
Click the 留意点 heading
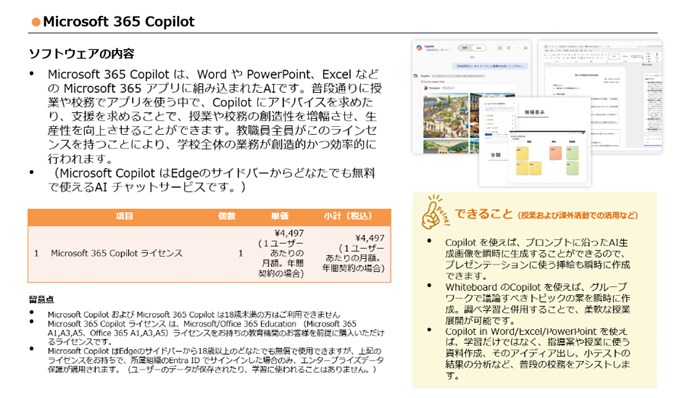pos(41,300)
